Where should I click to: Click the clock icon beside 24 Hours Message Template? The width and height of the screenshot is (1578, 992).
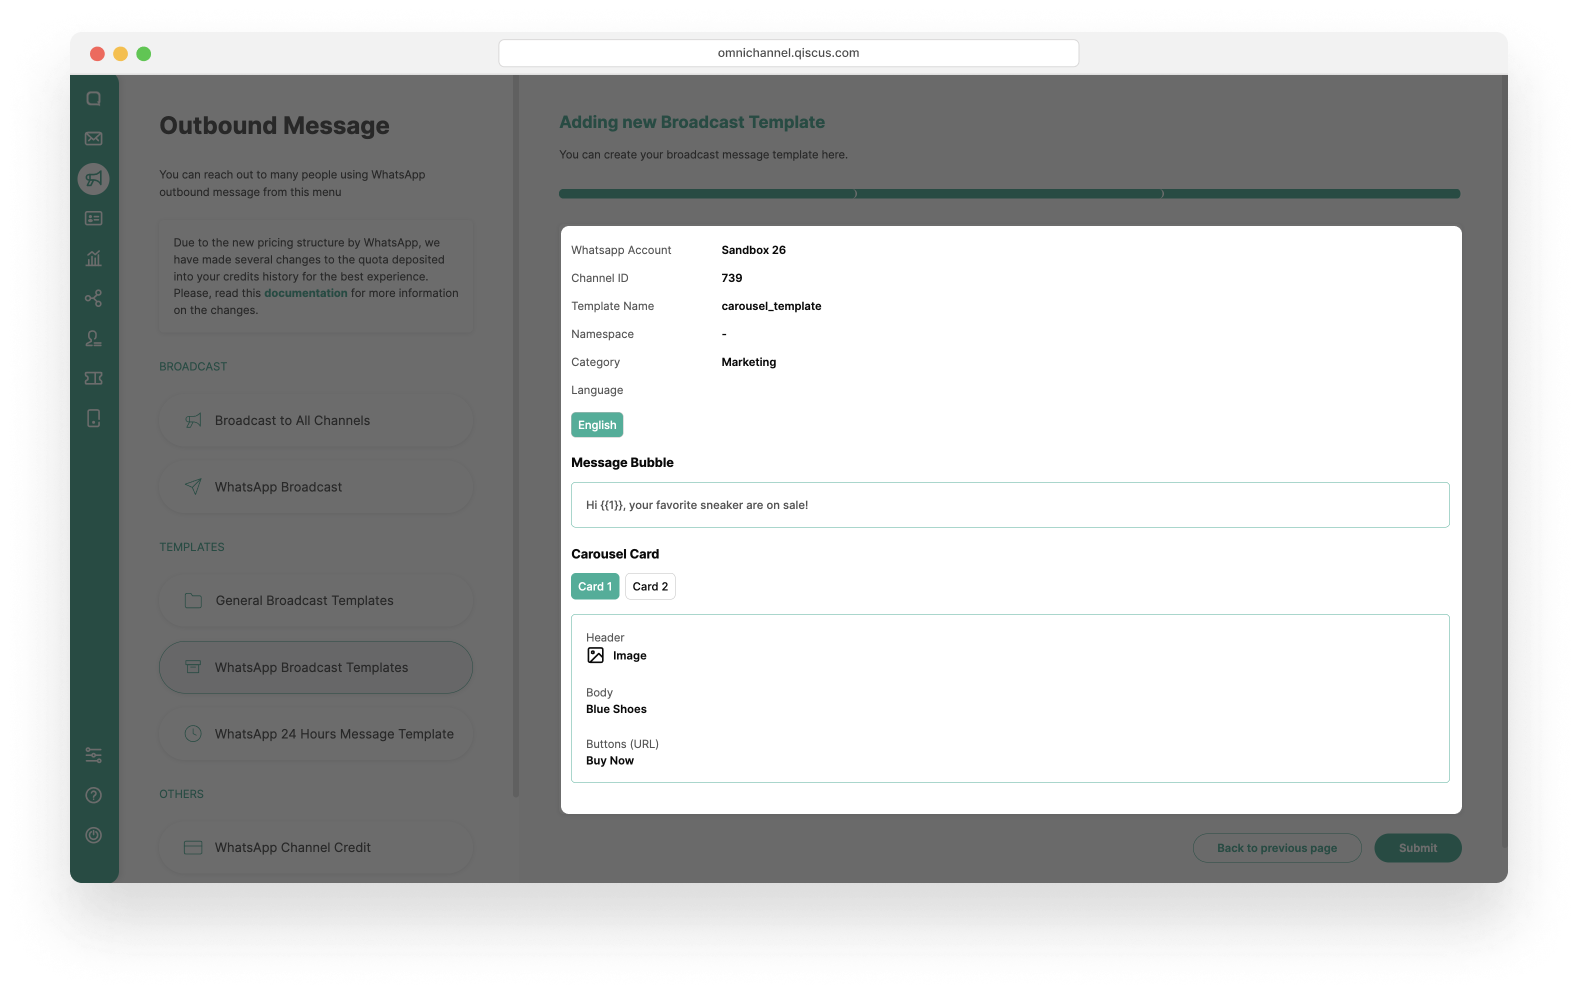point(194,734)
